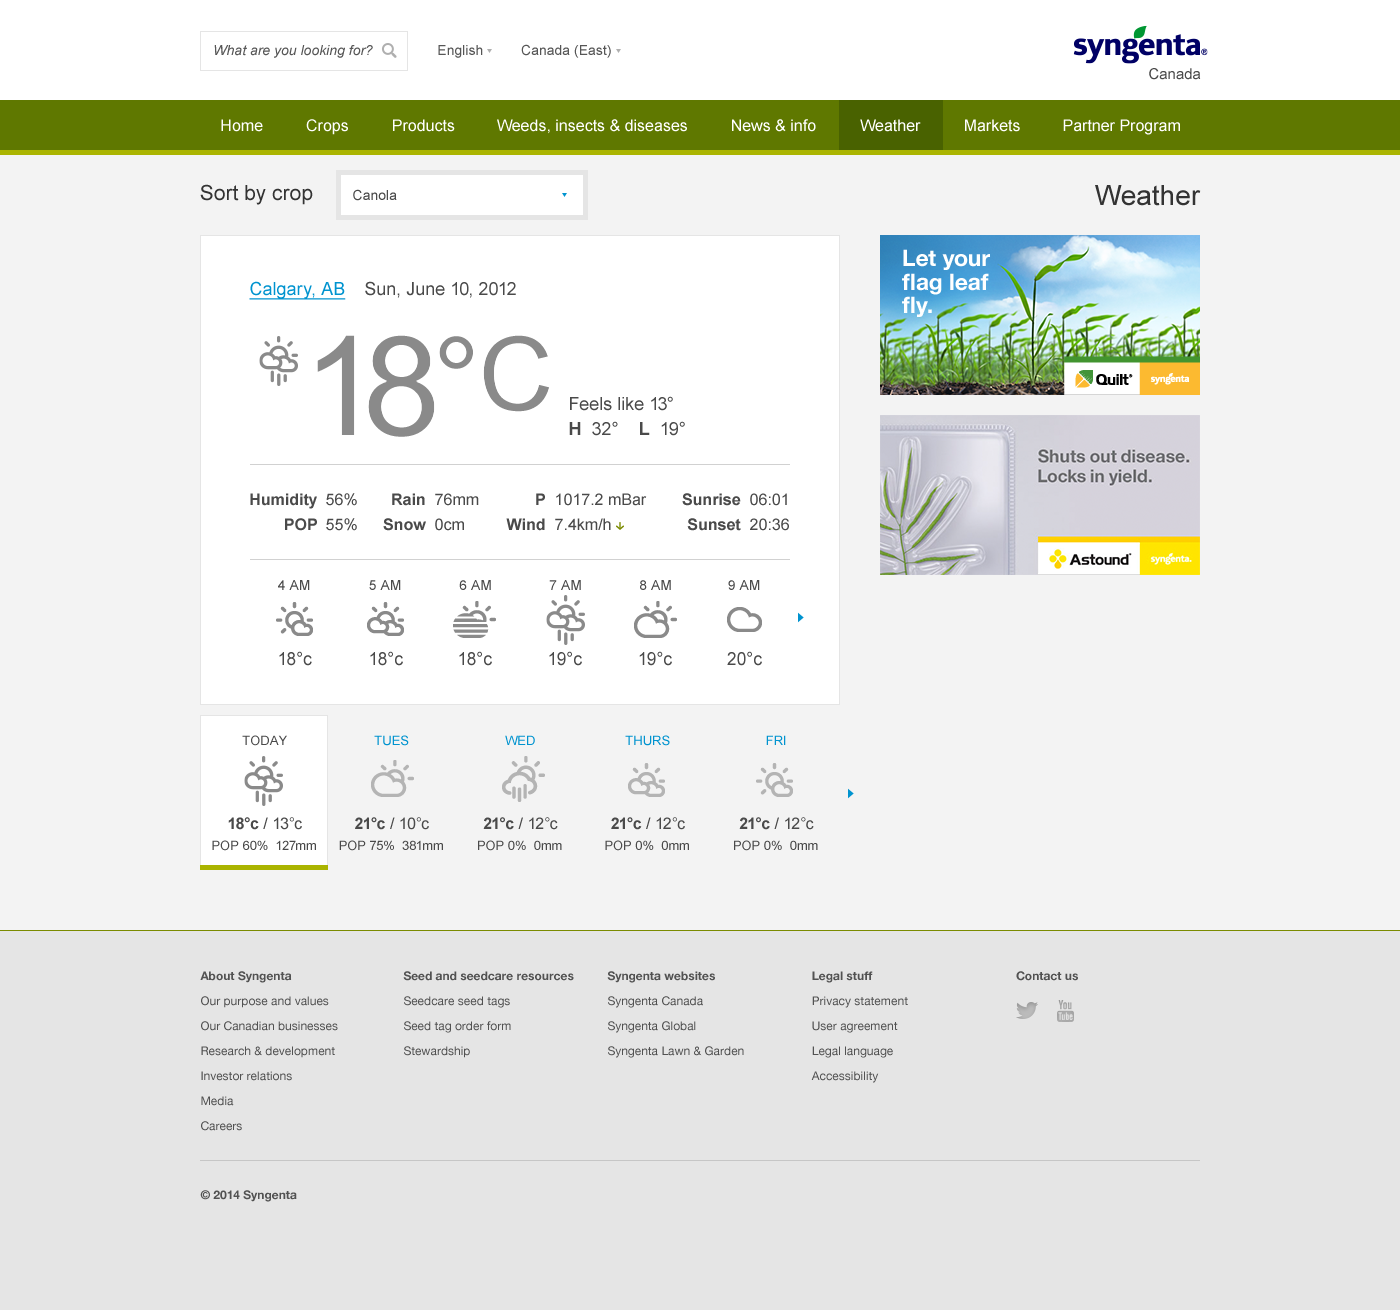This screenshot has height=1310, width=1400.
Task: Open Syngenta's YouTube channel icon
Action: (1065, 1010)
